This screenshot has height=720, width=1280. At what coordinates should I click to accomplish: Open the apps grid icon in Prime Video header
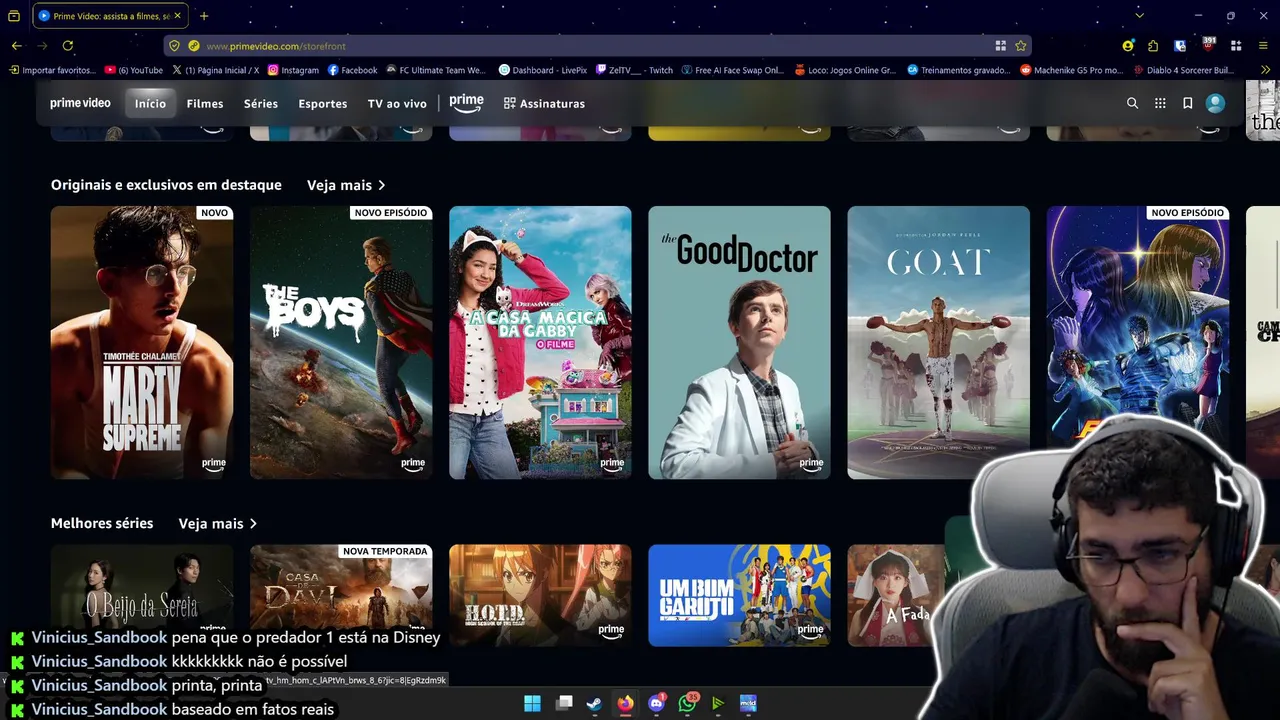pos(1160,103)
